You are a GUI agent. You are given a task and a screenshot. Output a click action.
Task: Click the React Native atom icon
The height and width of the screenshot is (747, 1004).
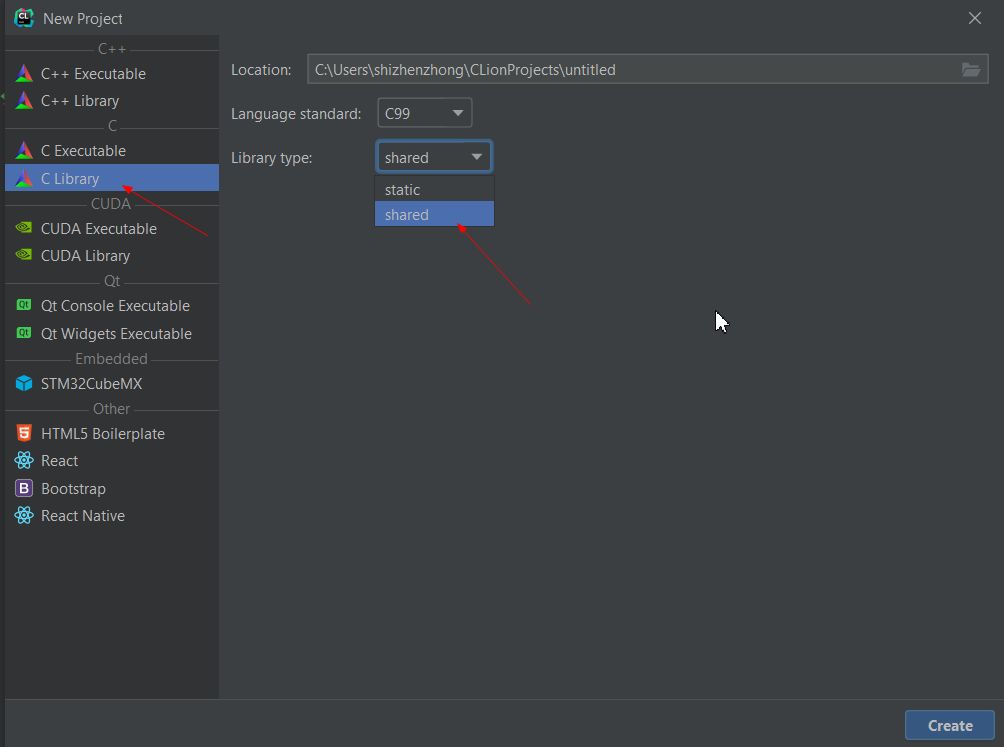[24, 515]
